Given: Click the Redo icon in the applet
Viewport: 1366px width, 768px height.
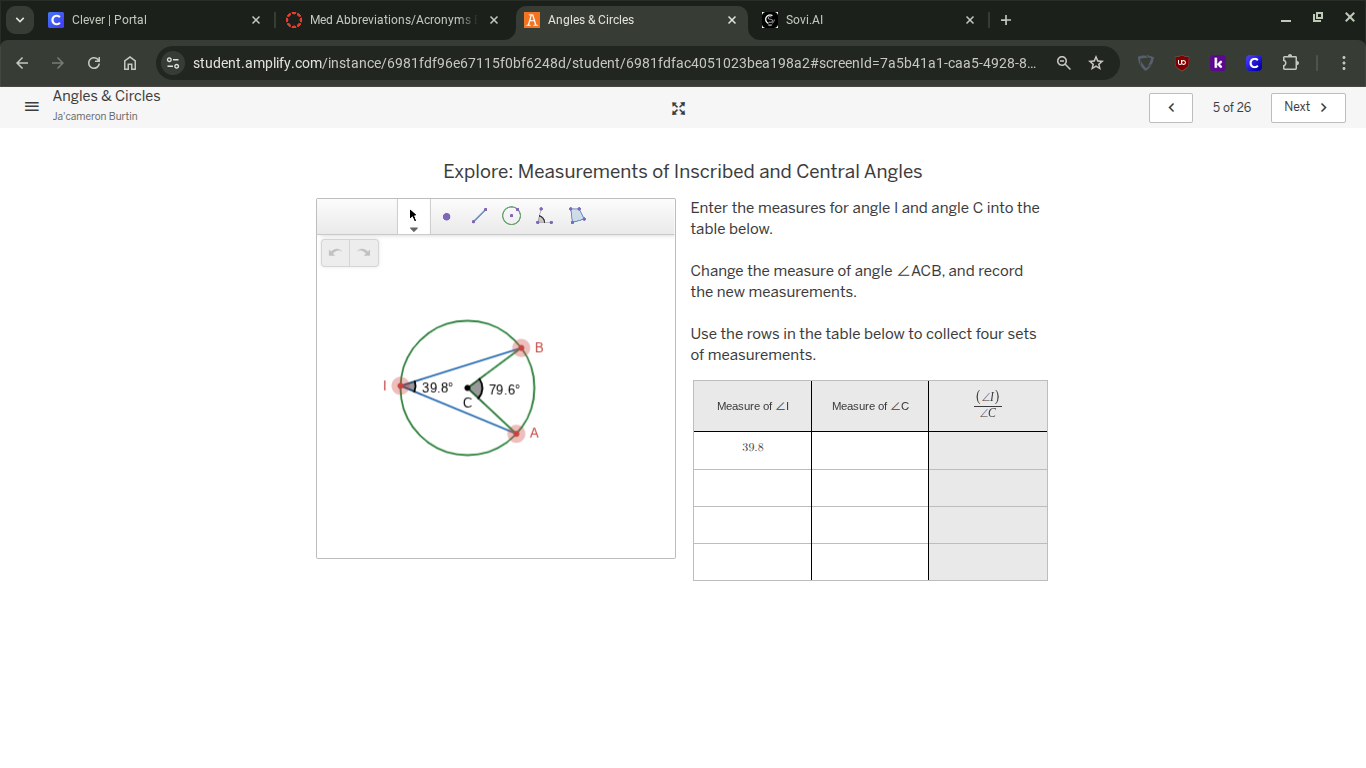Looking at the screenshot, I should pyautogui.click(x=364, y=252).
